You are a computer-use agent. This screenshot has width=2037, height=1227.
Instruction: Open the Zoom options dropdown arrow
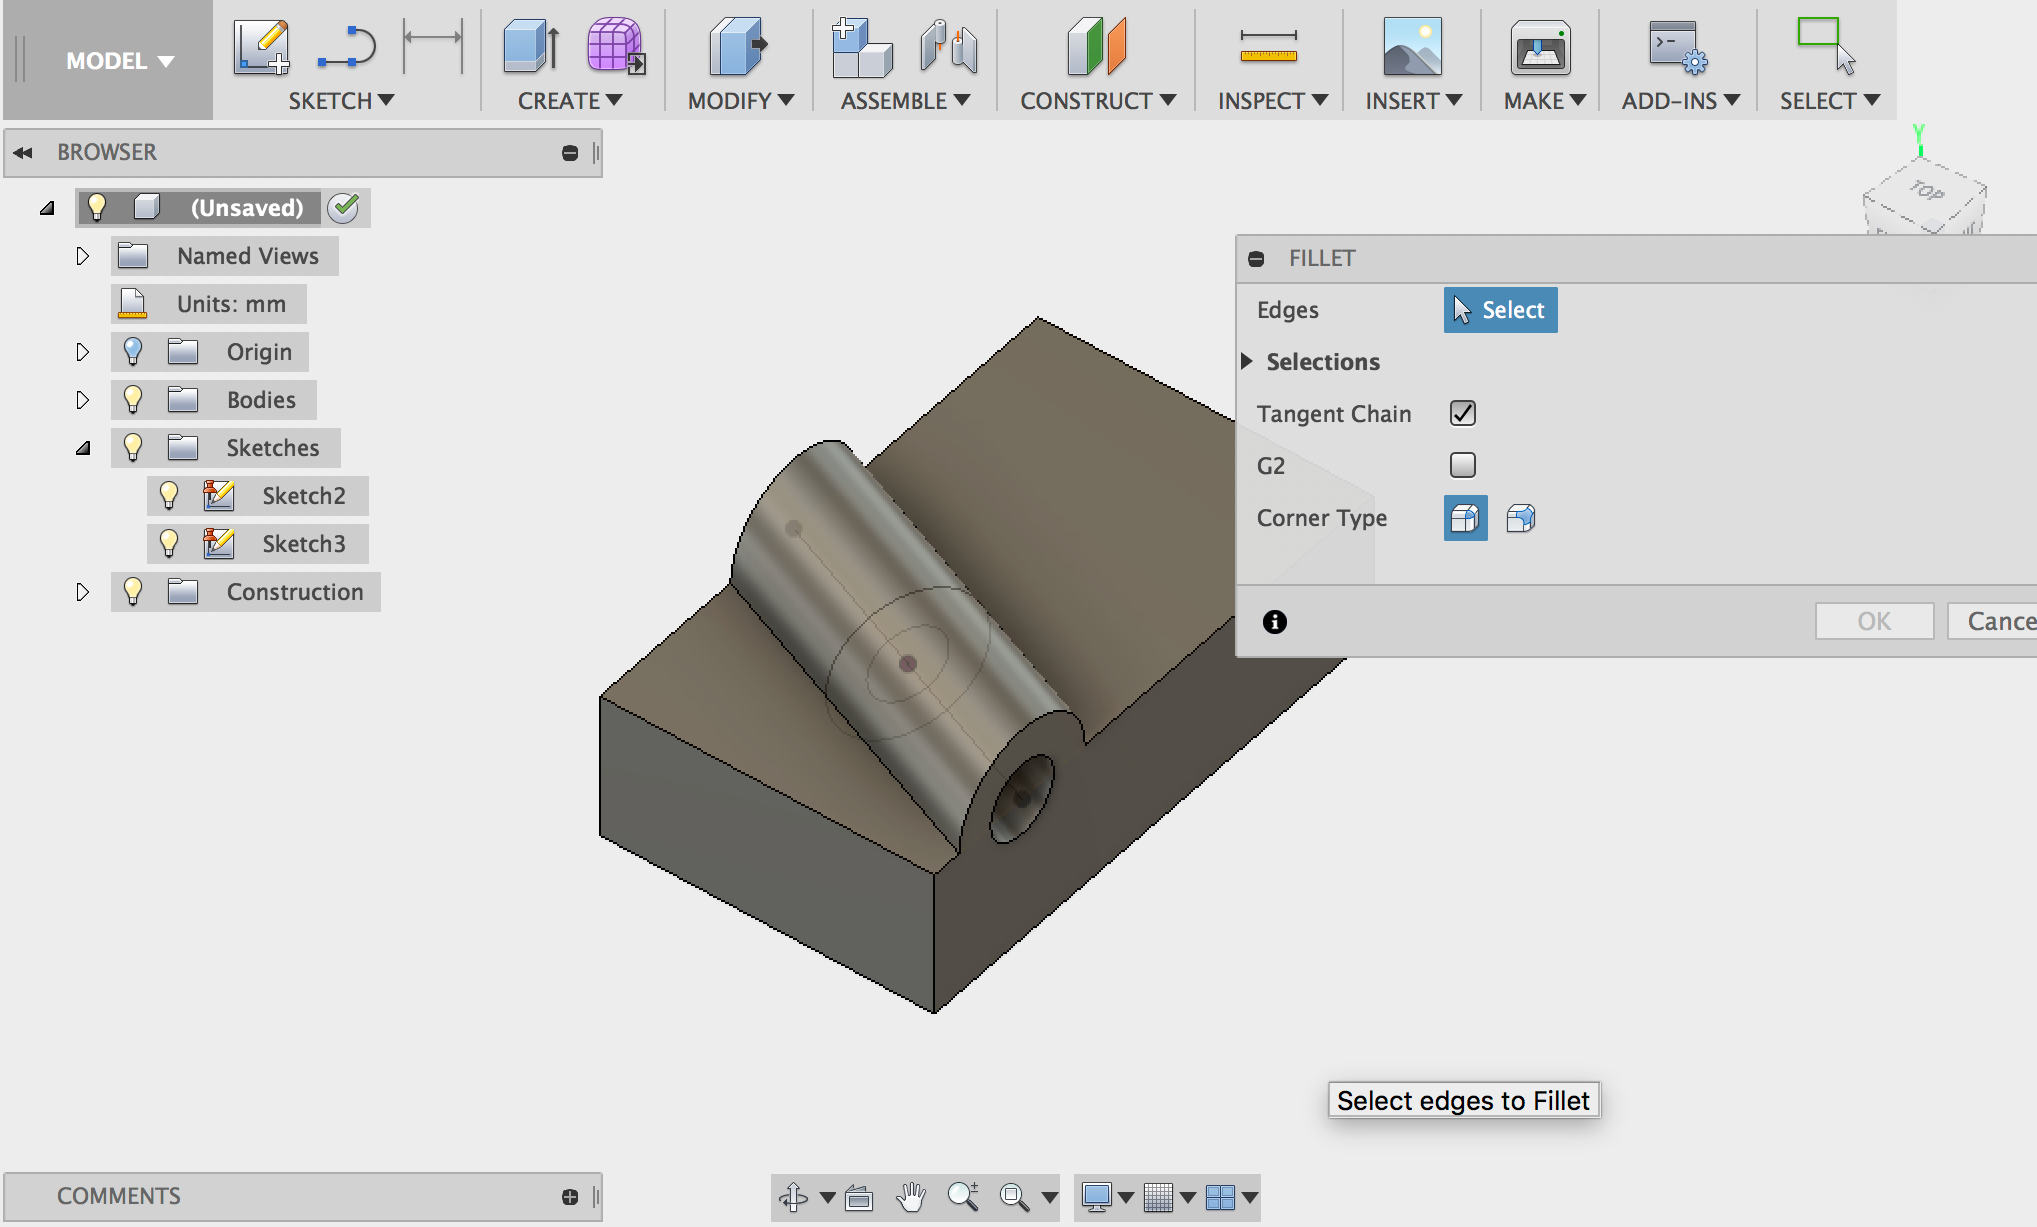(x=1049, y=1197)
